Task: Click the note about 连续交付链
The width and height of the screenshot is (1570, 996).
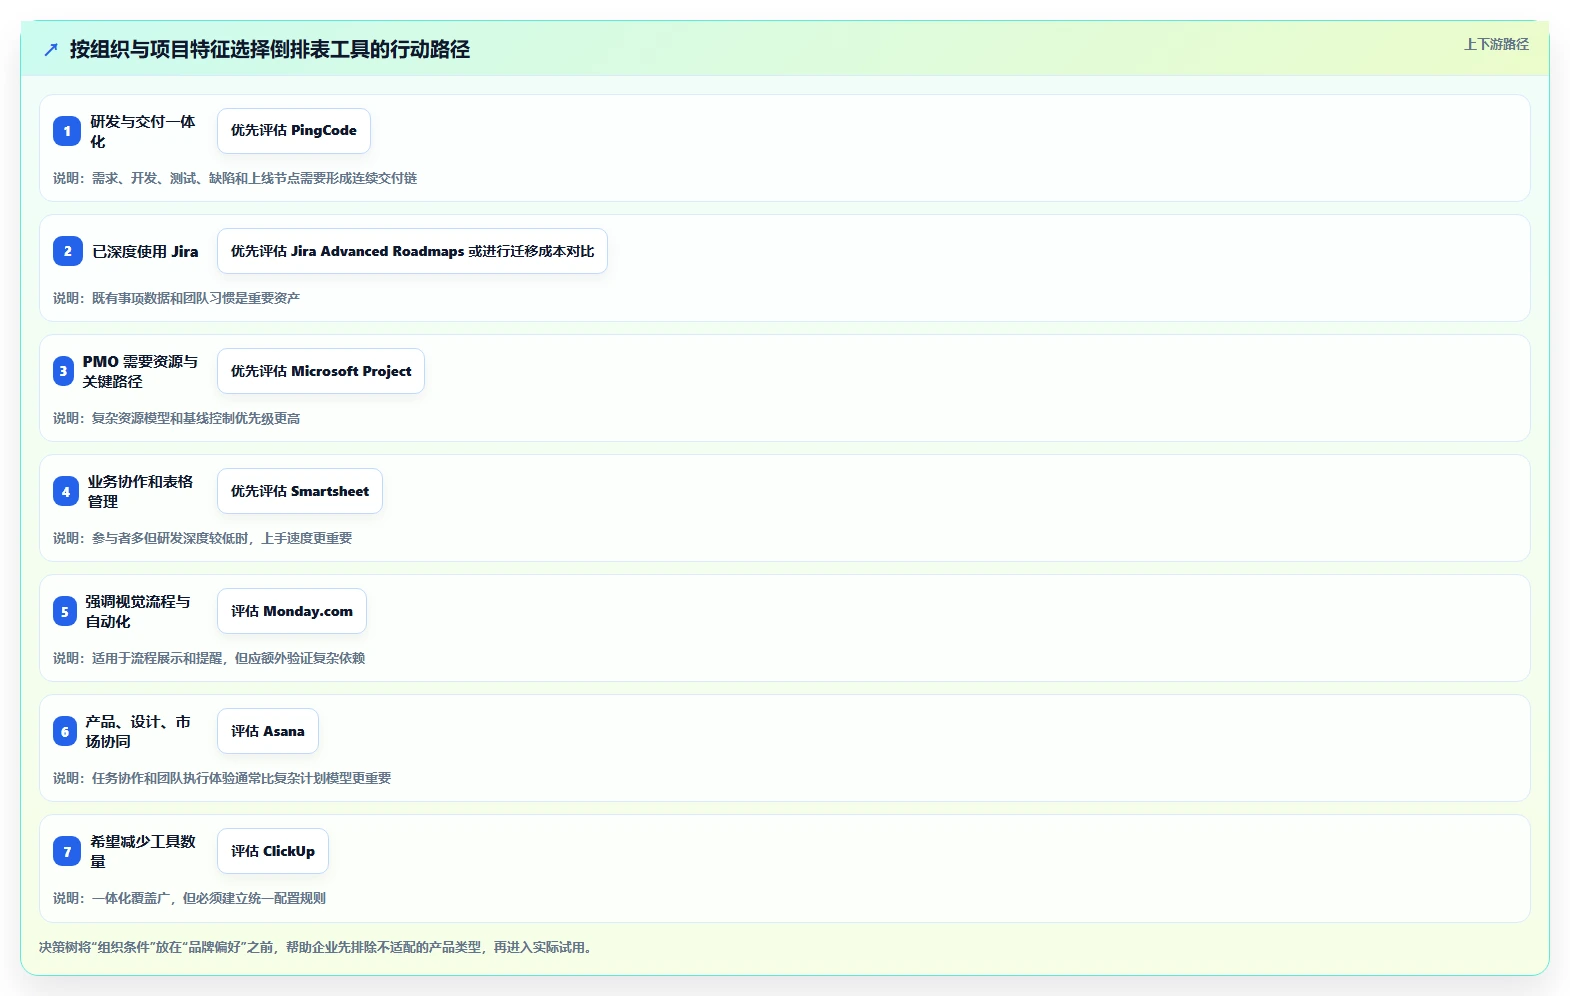Action: (x=235, y=178)
